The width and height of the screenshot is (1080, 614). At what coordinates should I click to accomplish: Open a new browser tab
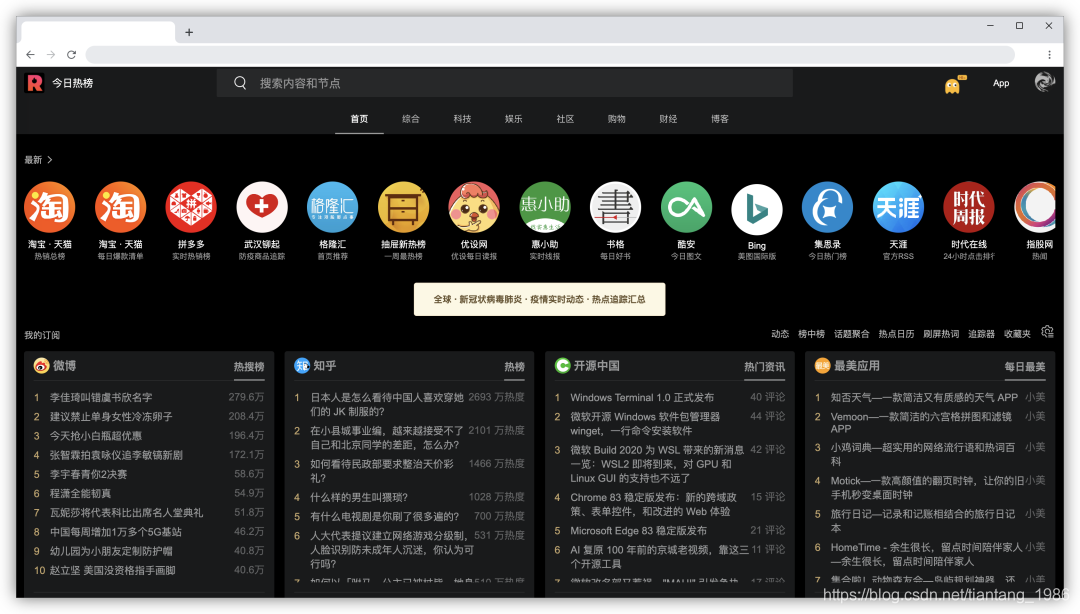[x=189, y=32]
